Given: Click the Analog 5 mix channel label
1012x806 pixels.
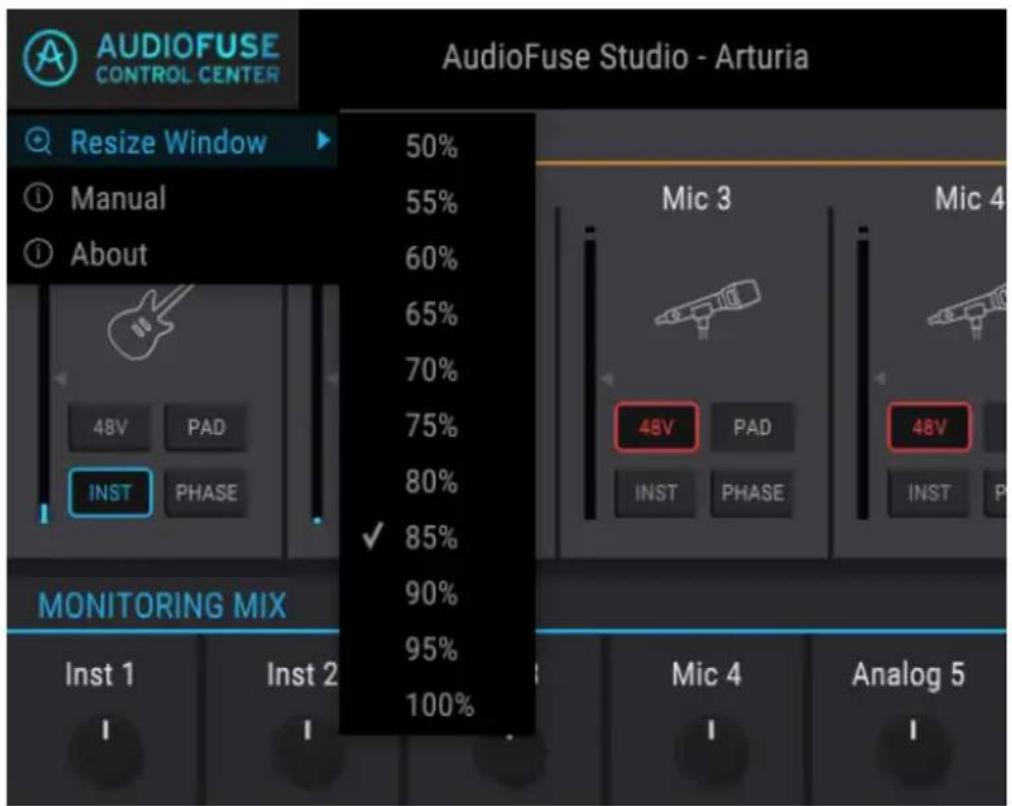Looking at the screenshot, I should pyautogui.click(x=908, y=675).
